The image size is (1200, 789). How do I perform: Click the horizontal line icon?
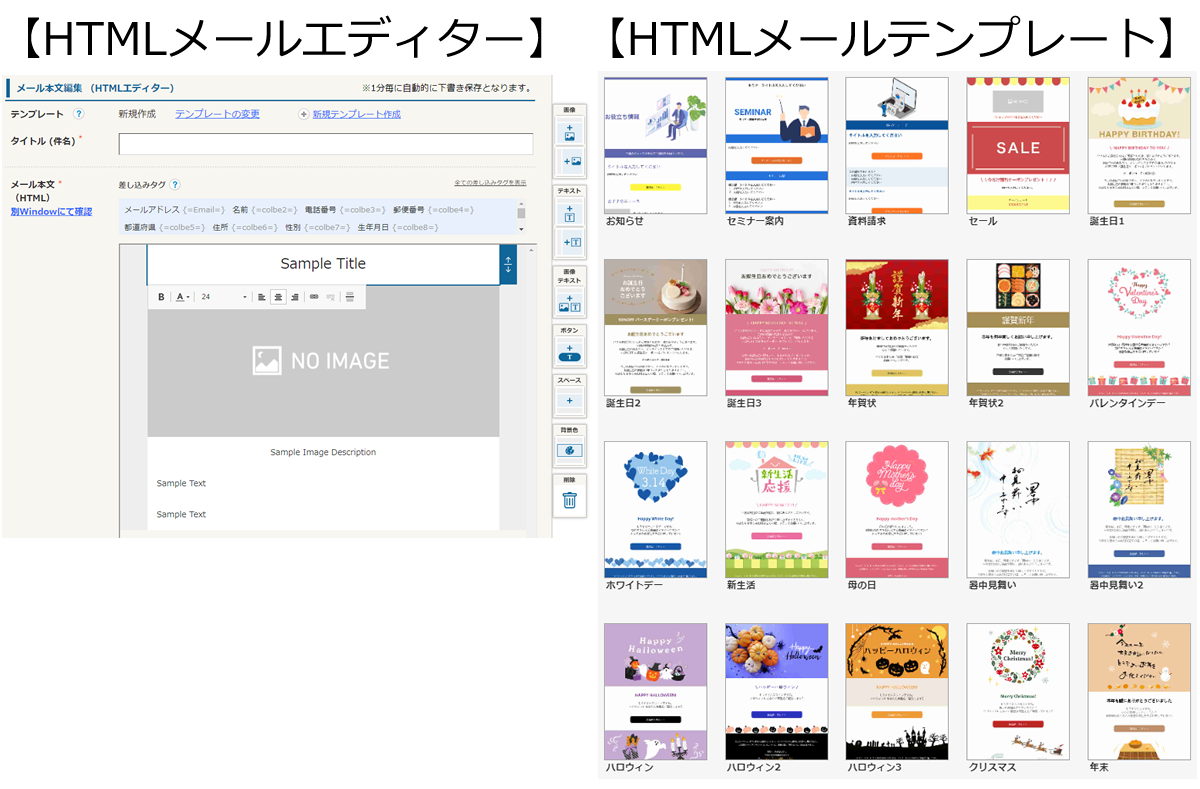(x=349, y=297)
